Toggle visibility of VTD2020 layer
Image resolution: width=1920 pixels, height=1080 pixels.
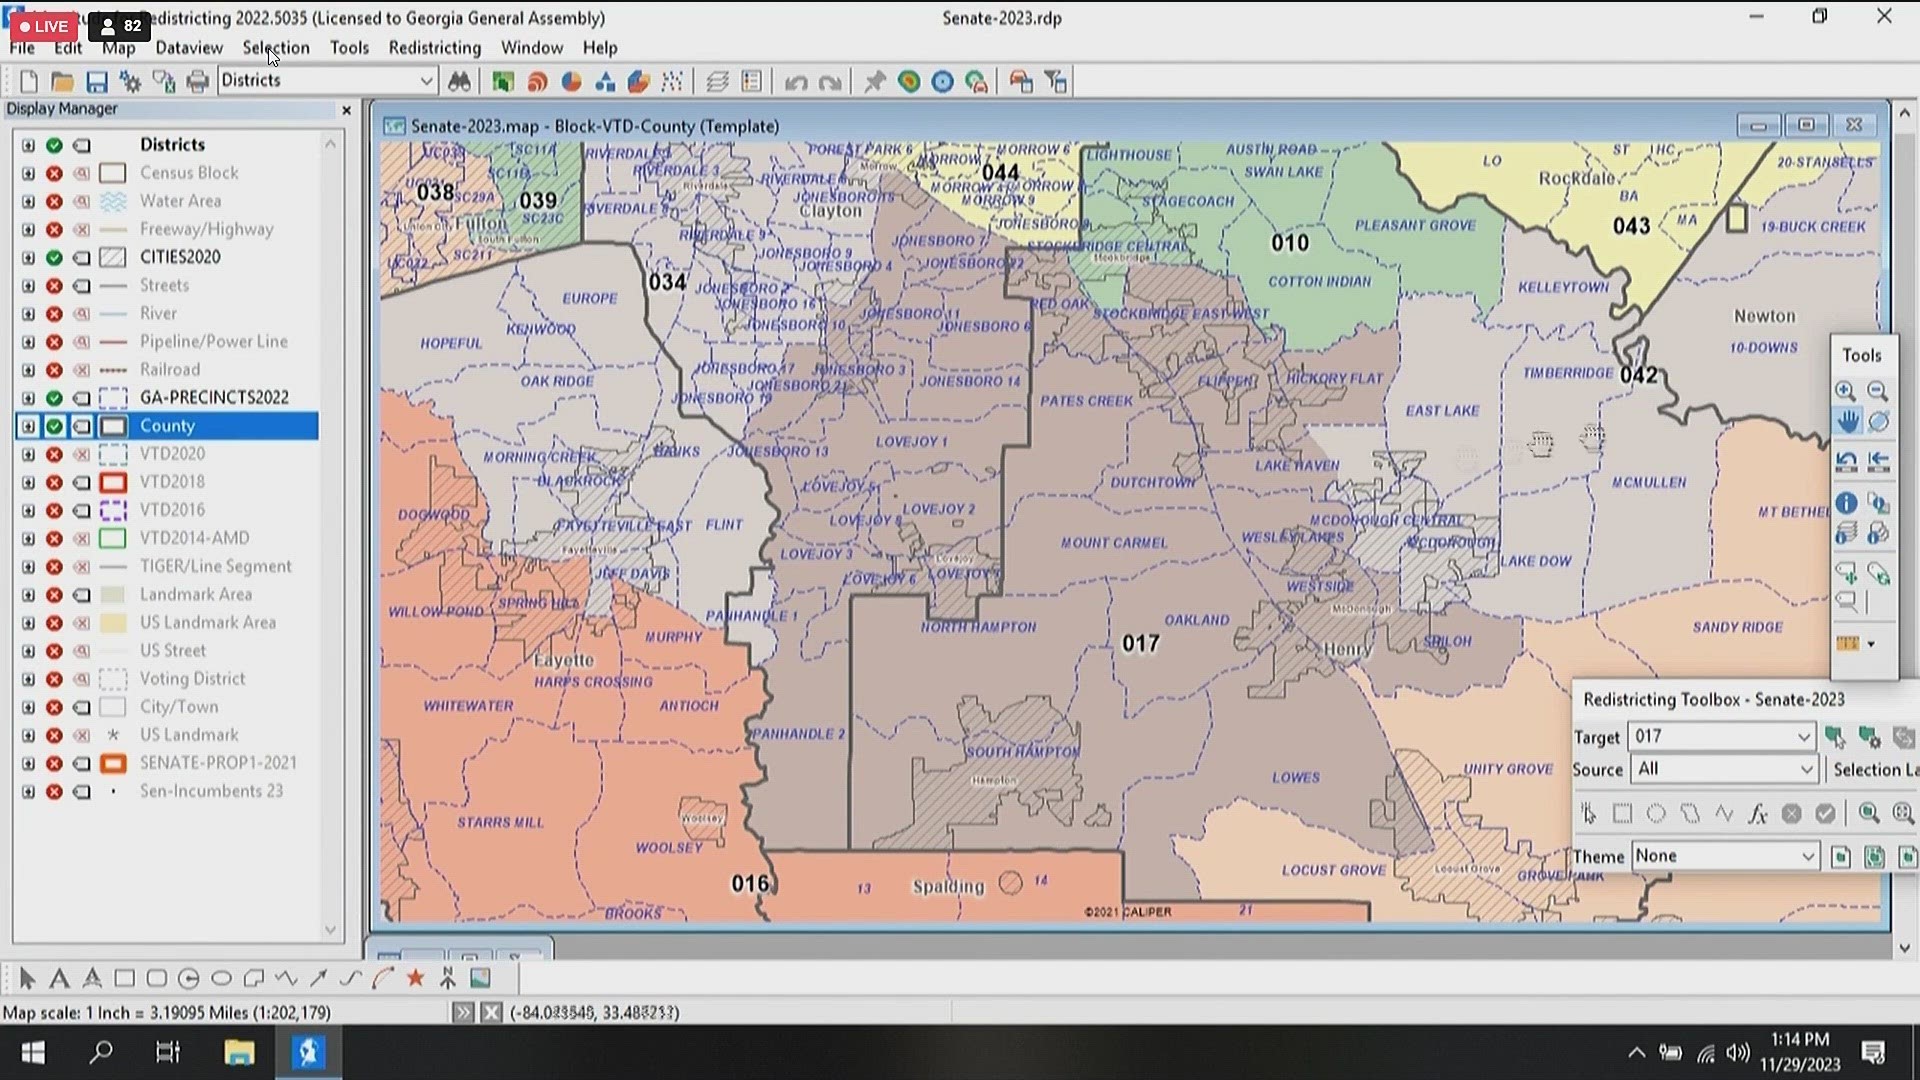(x=54, y=452)
